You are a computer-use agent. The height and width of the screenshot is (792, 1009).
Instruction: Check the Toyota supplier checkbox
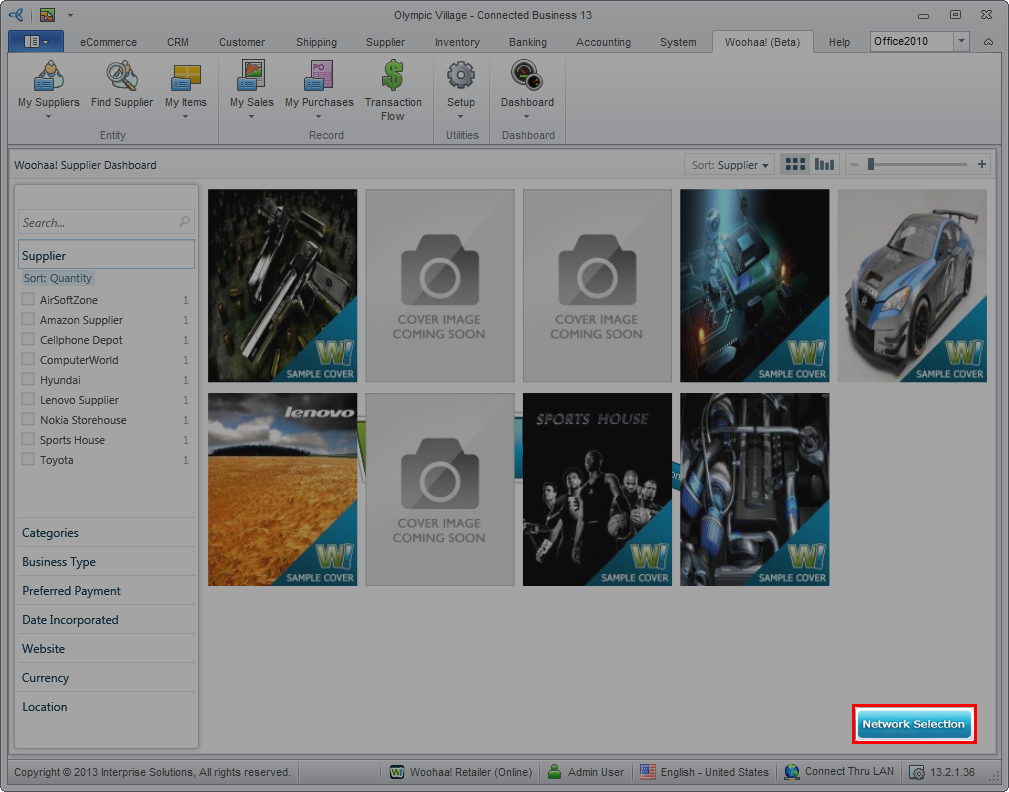click(x=28, y=459)
